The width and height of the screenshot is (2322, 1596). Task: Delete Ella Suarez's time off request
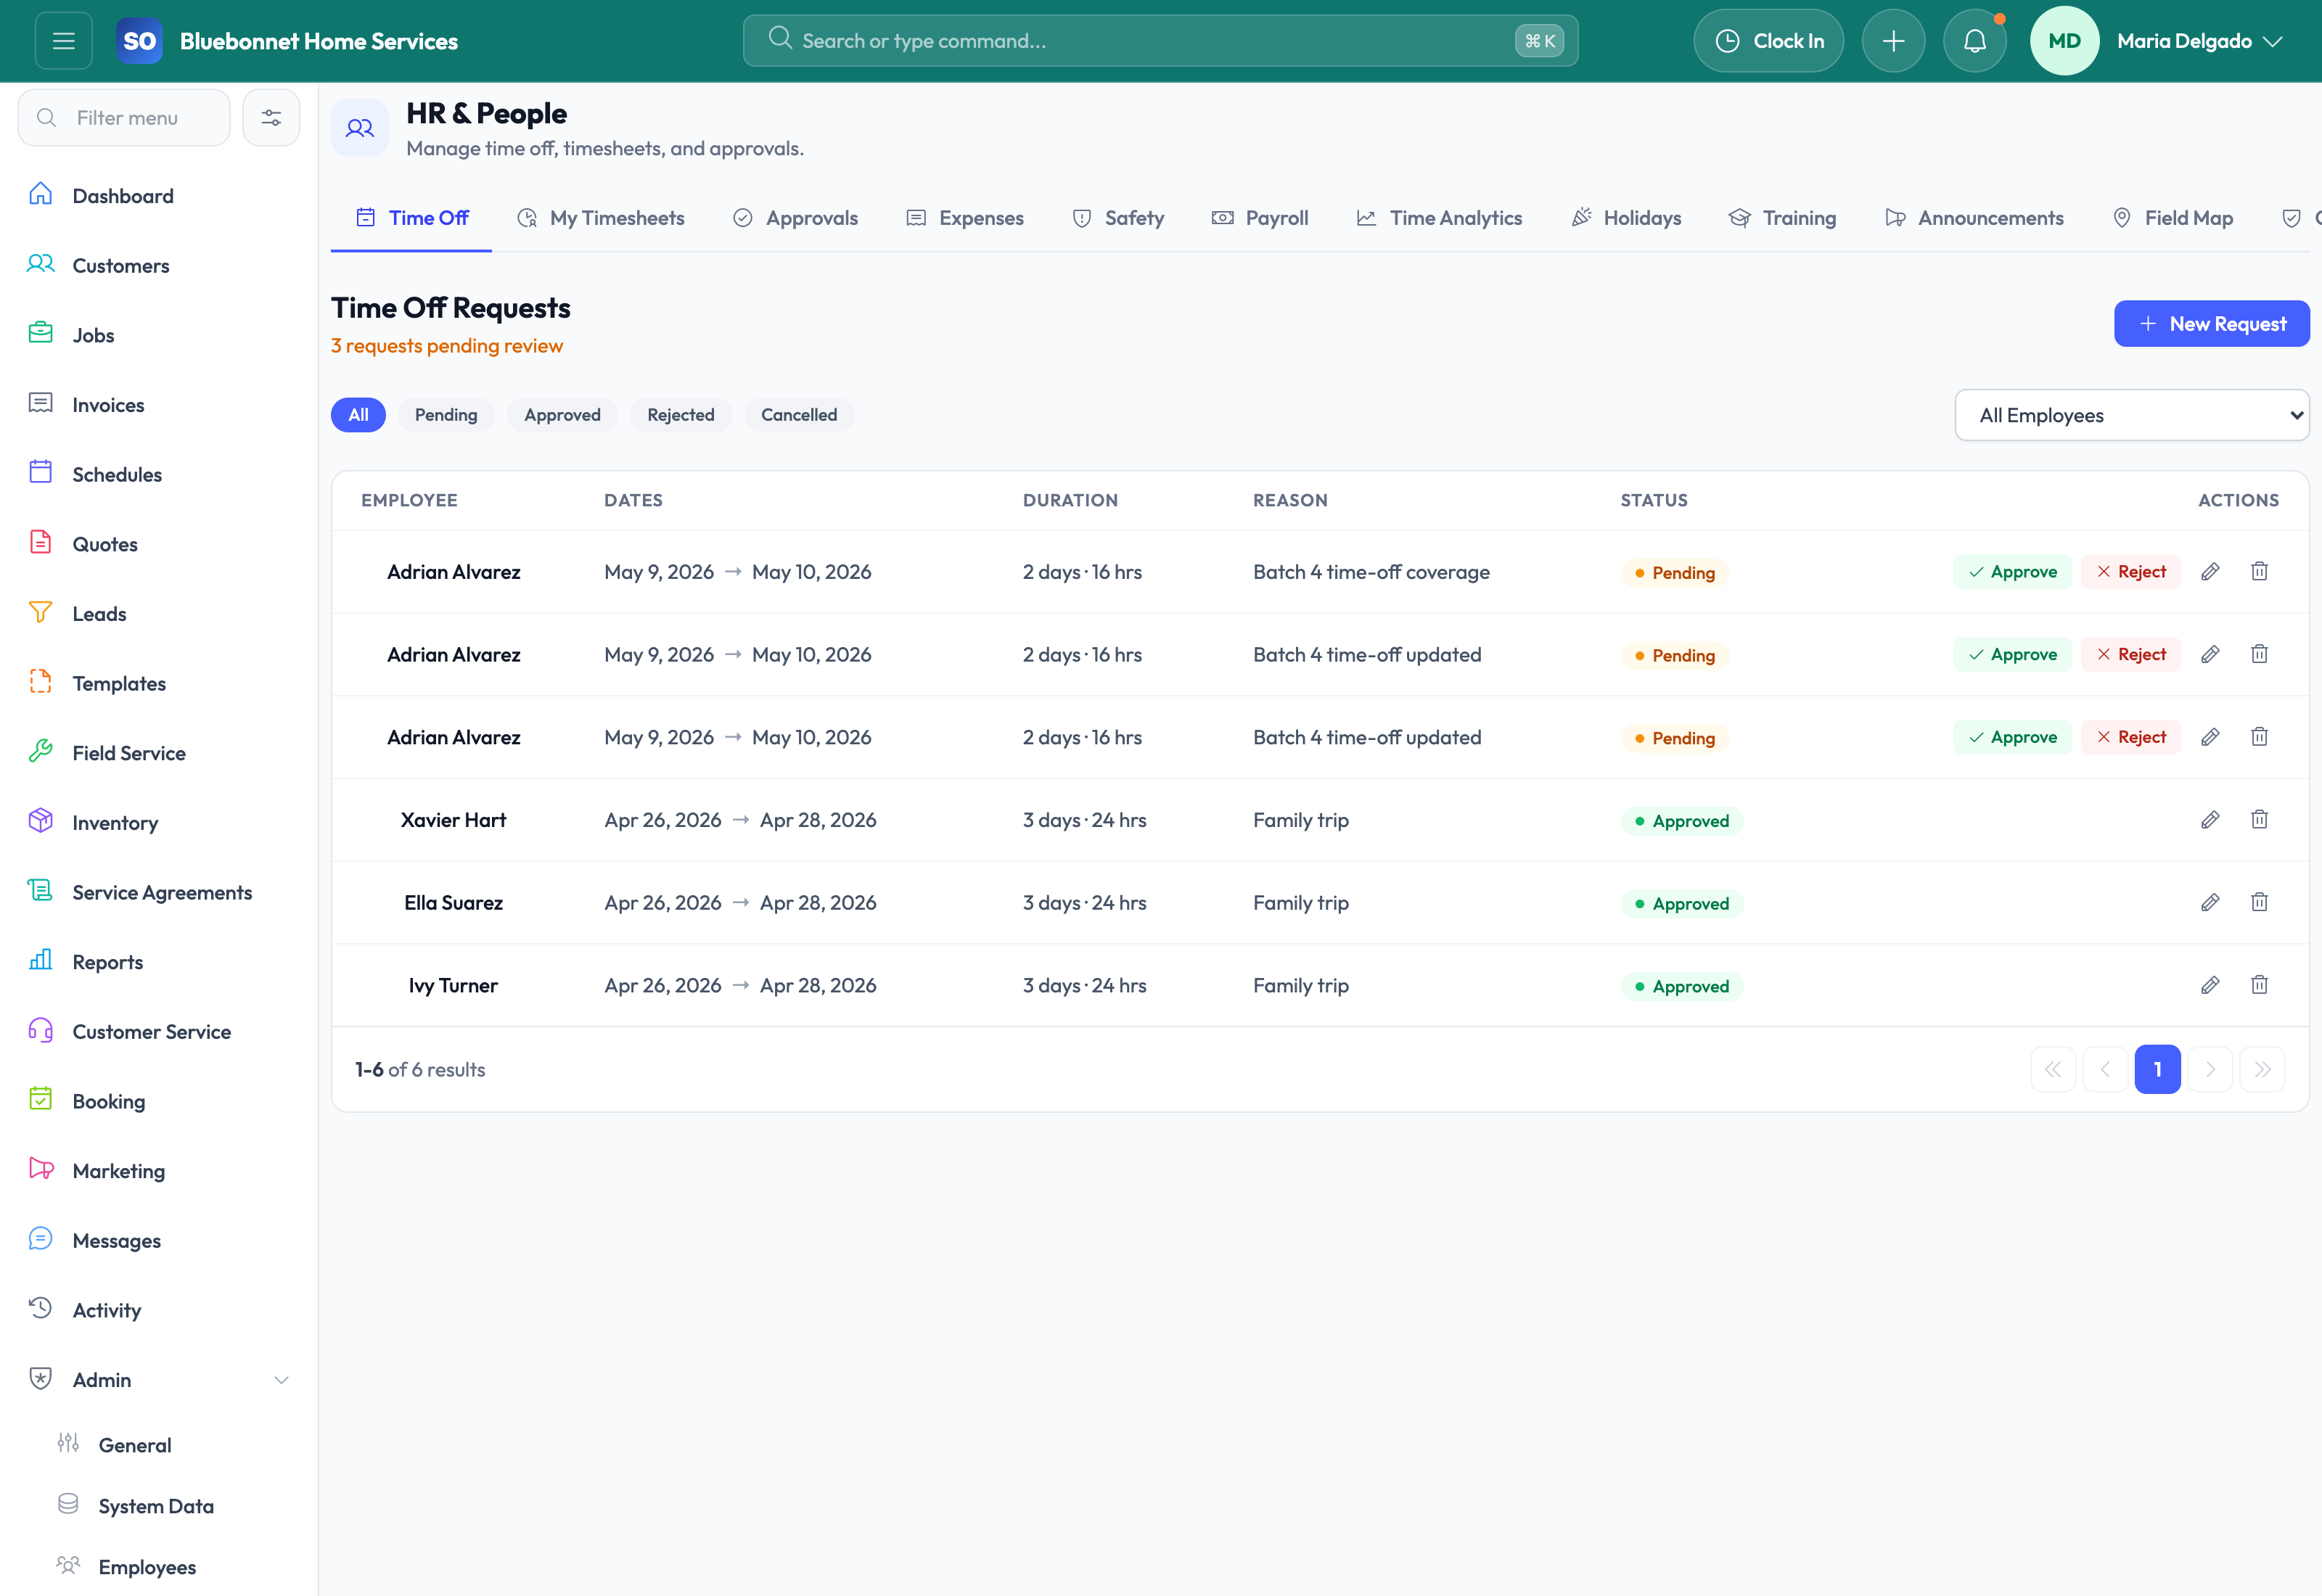[2259, 902]
